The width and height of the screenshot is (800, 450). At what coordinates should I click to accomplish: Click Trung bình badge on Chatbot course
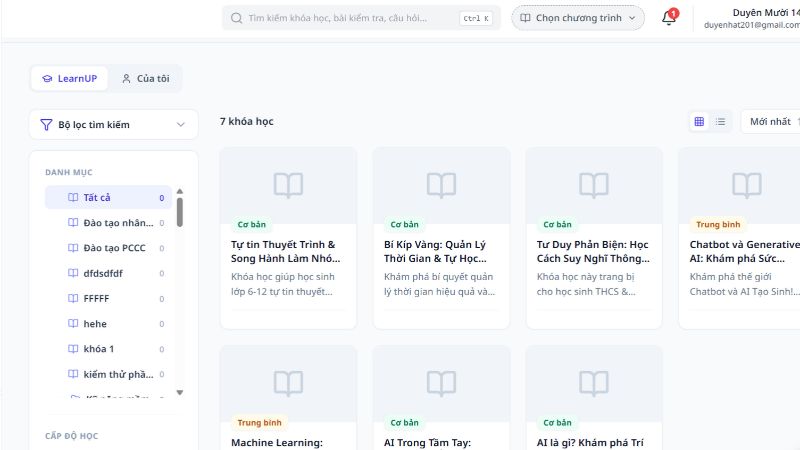[x=718, y=224]
